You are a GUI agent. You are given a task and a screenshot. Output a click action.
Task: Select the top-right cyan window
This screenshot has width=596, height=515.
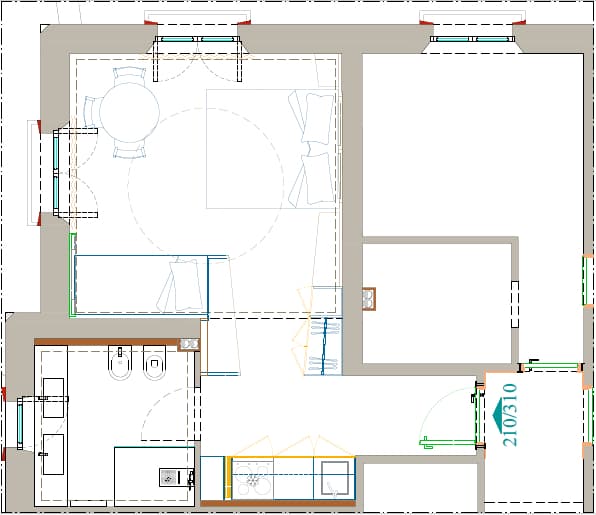tap(472, 39)
